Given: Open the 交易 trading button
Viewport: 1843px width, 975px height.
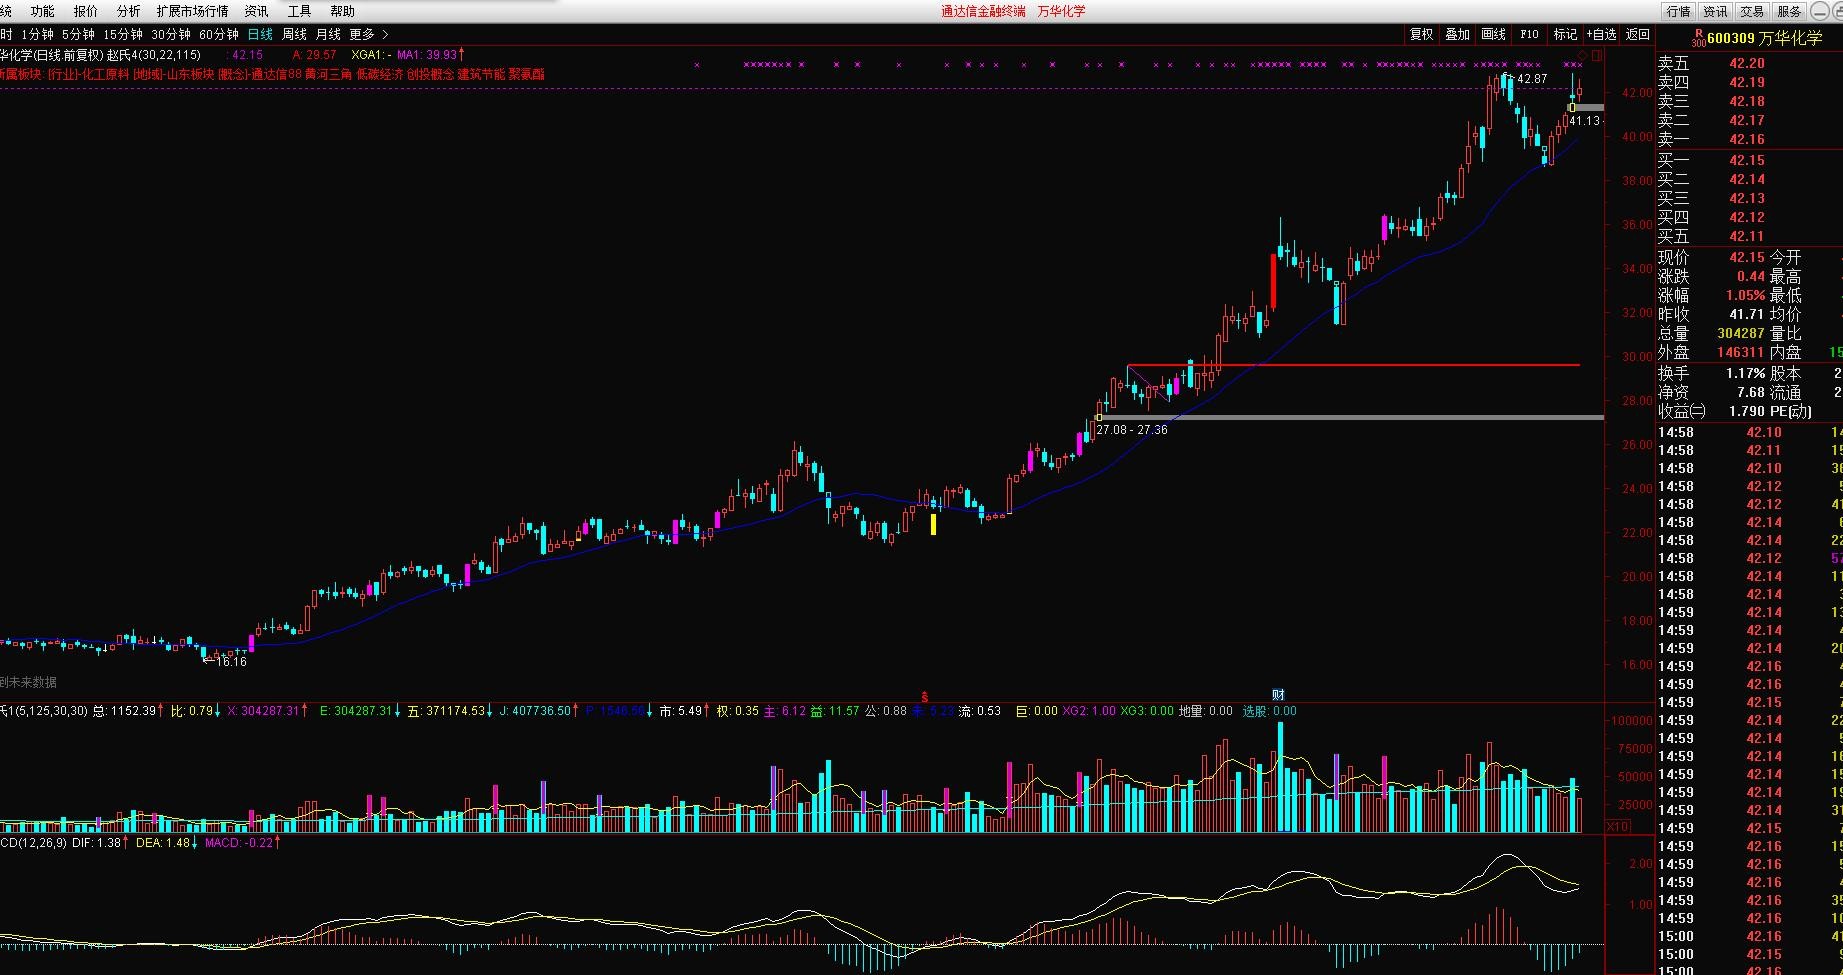Looking at the screenshot, I should click(x=1752, y=11).
